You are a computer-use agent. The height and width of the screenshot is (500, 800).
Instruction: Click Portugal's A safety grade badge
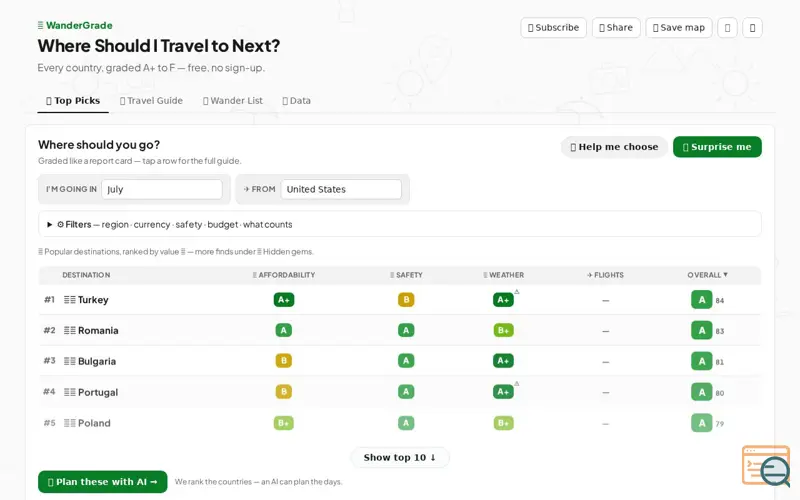[x=406, y=392]
